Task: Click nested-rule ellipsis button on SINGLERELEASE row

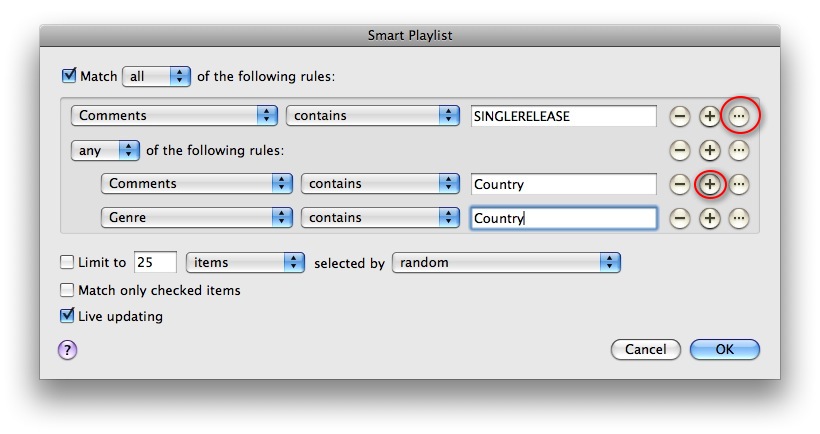Action: click(x=739, y=116)
